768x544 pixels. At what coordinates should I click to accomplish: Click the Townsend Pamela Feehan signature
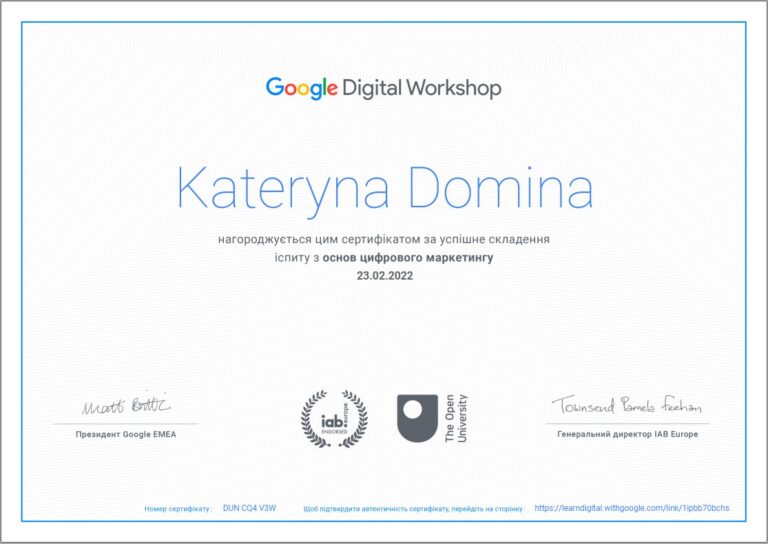click(627, 405)
